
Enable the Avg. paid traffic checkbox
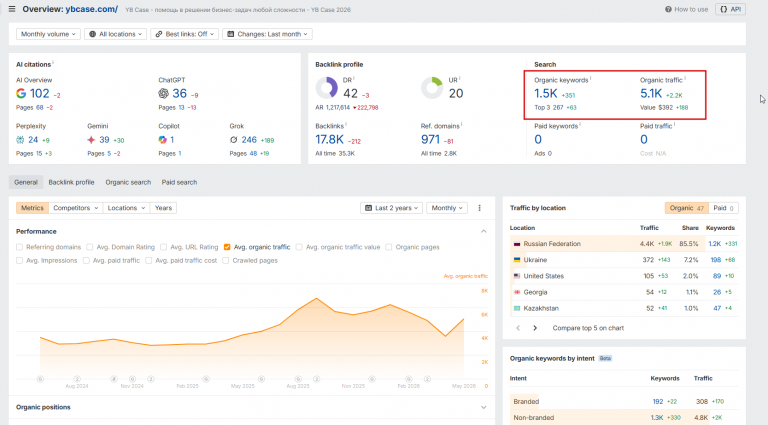click(86, 260)
